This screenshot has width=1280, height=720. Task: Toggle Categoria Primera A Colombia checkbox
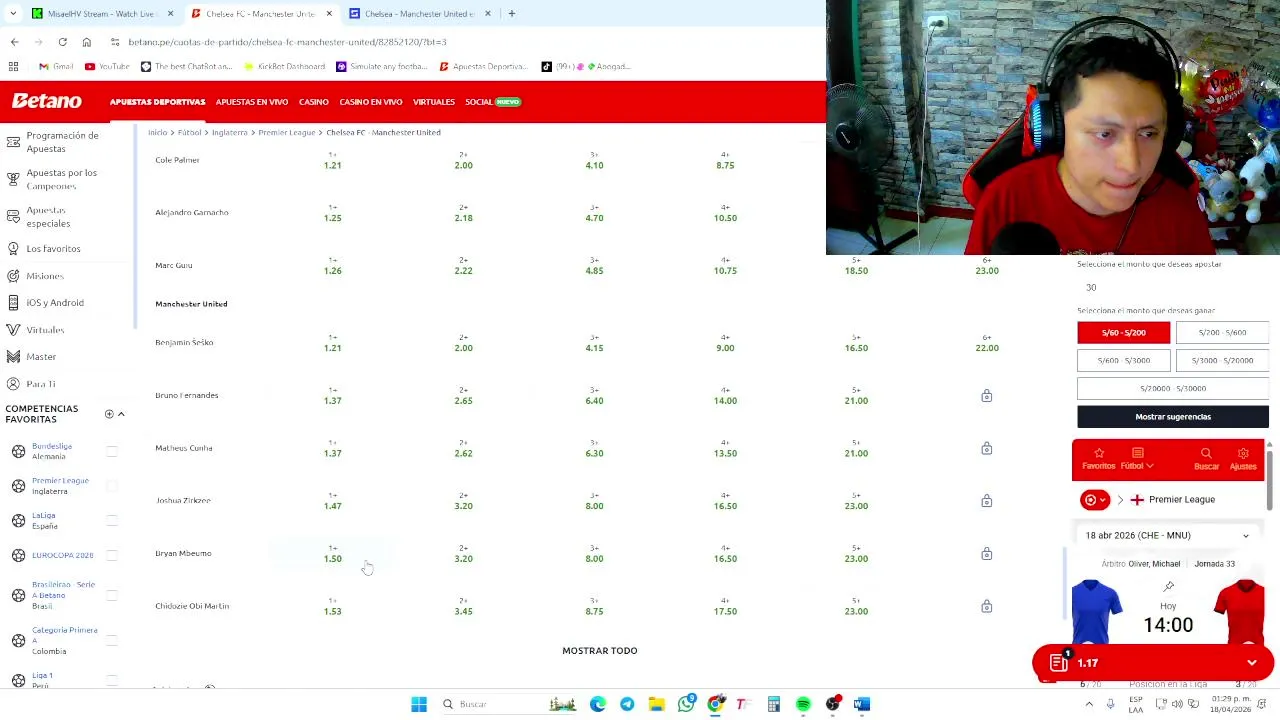tap(112, 640)
